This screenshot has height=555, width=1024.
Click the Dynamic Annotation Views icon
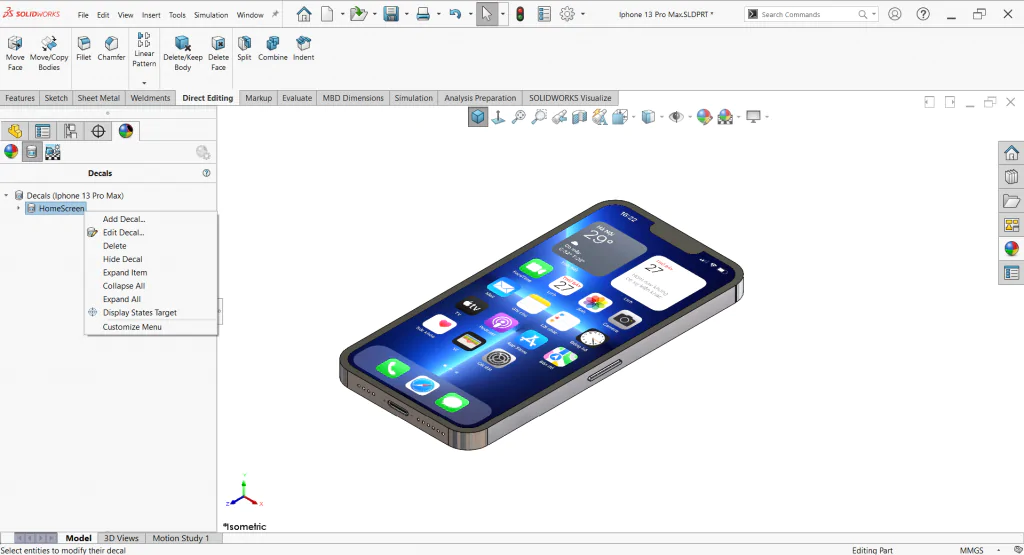click(600, 117)
